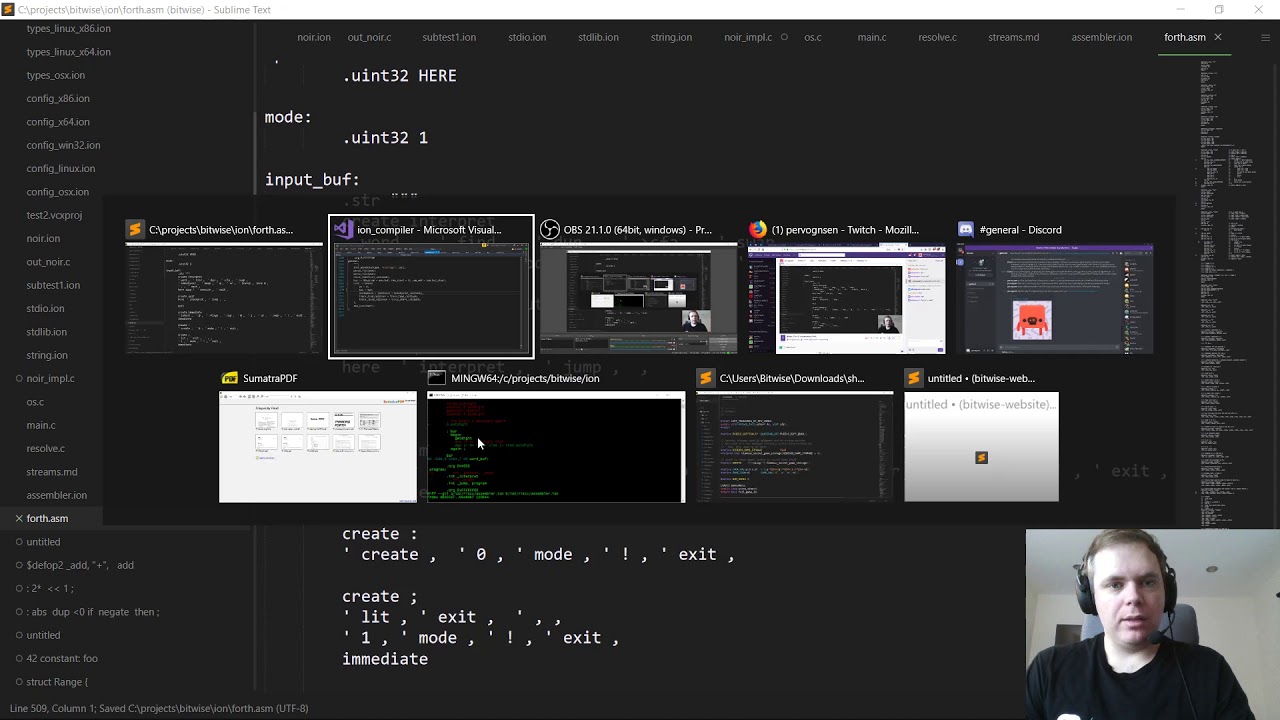1280x720 pixels.
Task: Open the noir.ion tab
Action: click(x=314, y=37)
